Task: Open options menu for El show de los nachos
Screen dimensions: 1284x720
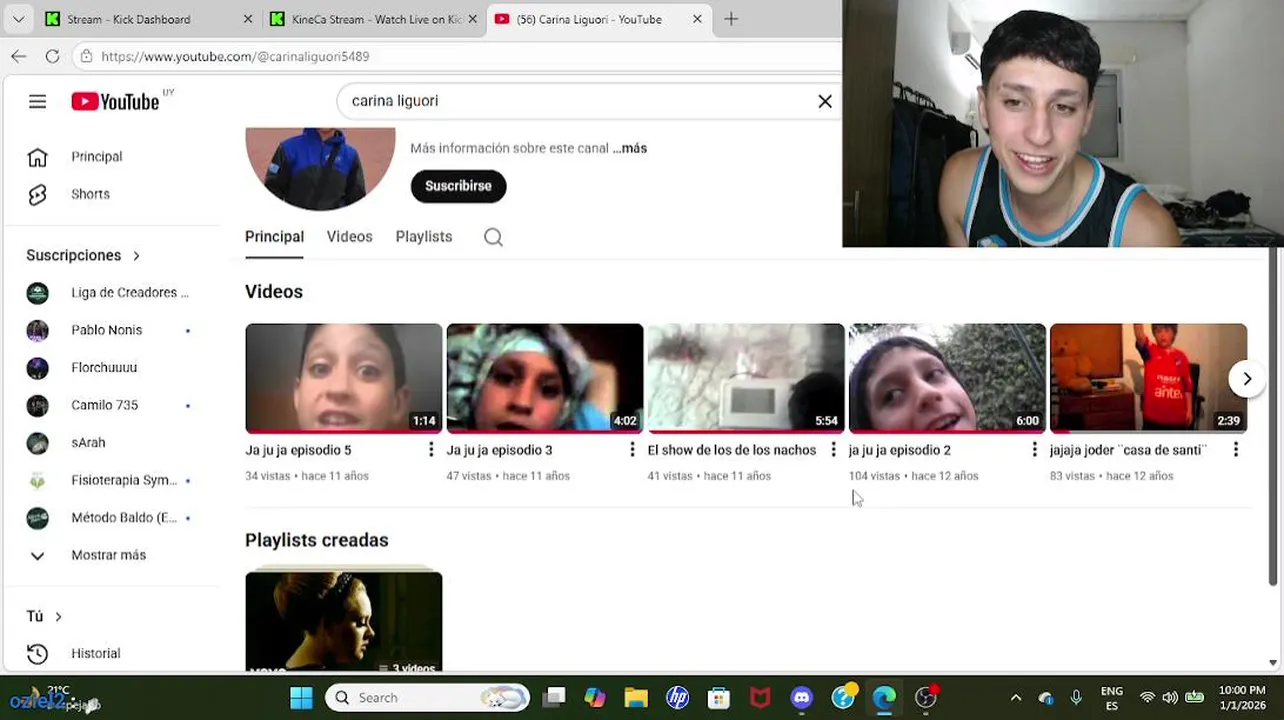Action: 833,450
